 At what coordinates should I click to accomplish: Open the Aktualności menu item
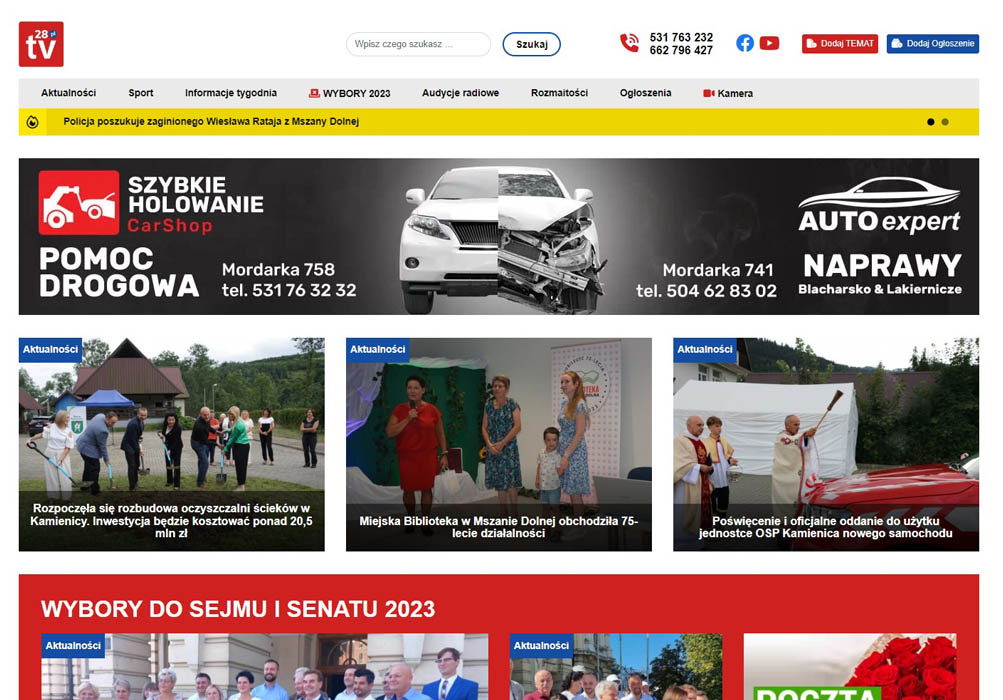(68, 93)
